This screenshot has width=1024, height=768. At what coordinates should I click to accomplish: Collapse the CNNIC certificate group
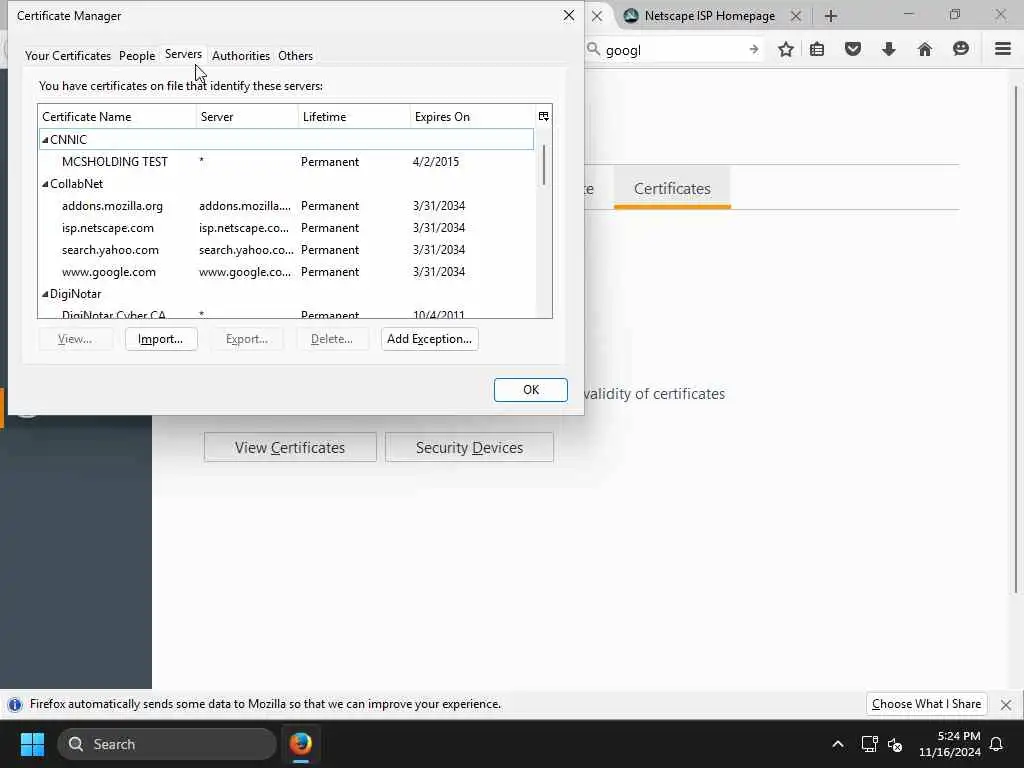pos(45,140)
